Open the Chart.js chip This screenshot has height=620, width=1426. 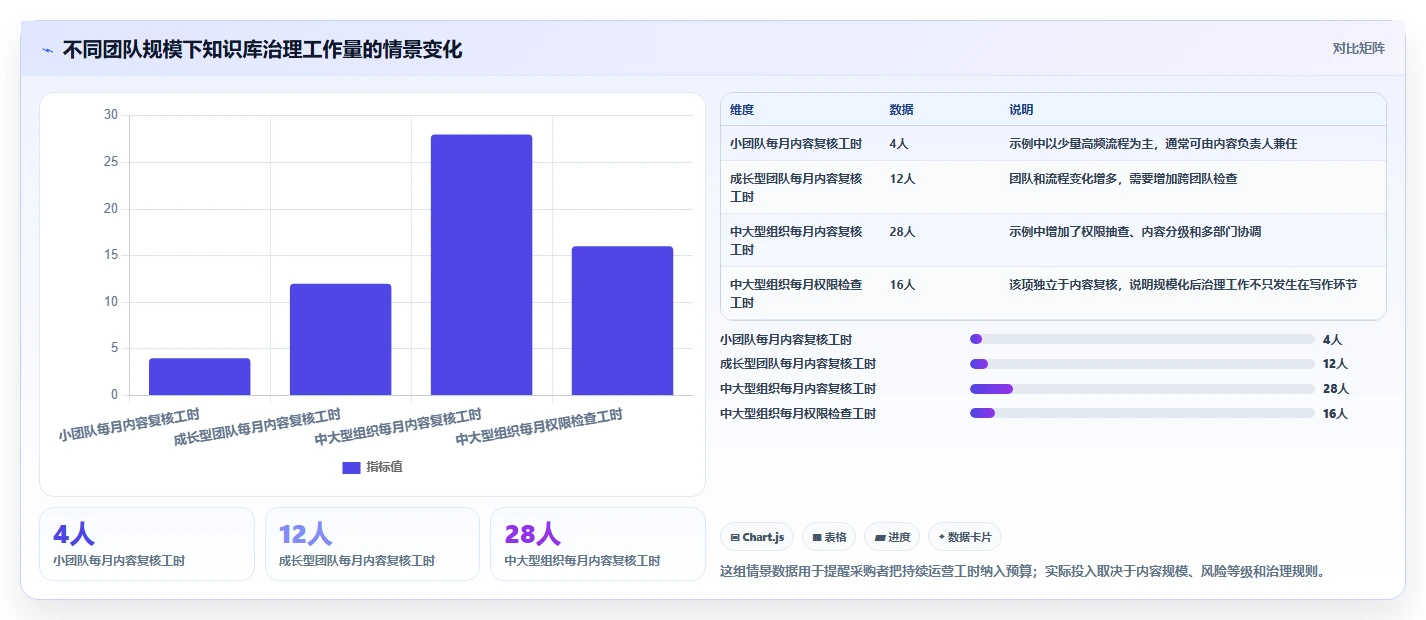coord(757,537)
